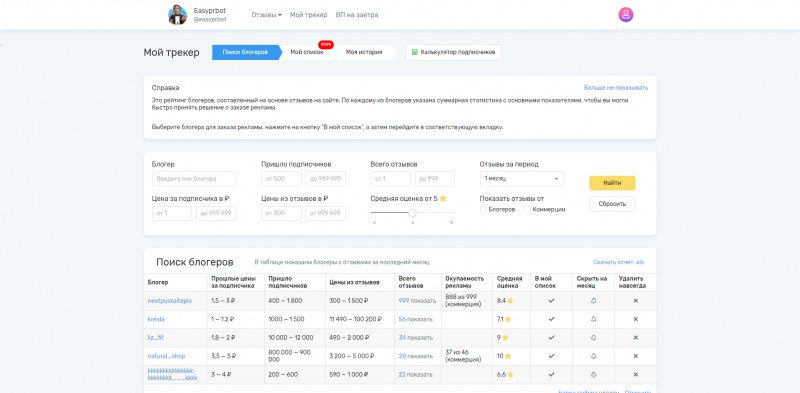Screen dimensions: 800x393
Task: Download report via Скачать отчет .xls
Action: [618, 262]
